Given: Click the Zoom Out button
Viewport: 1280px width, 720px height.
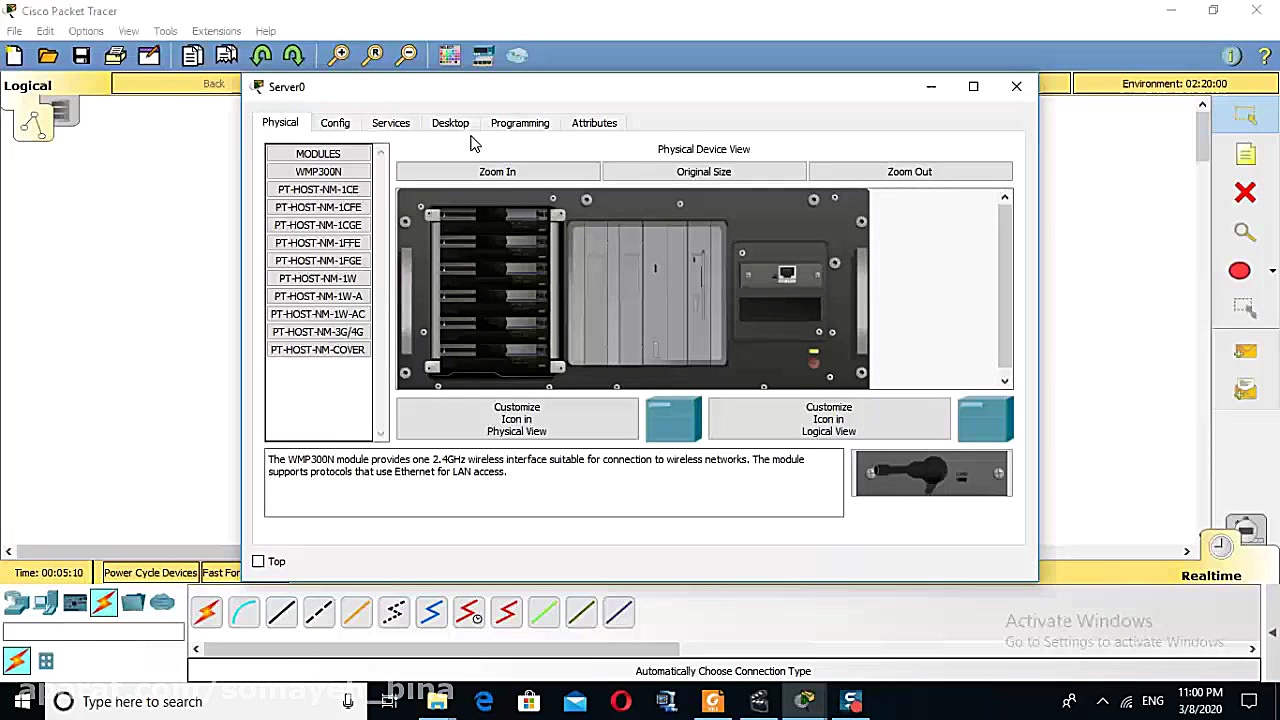Looking at the screenshot, I should pos(909,172).
